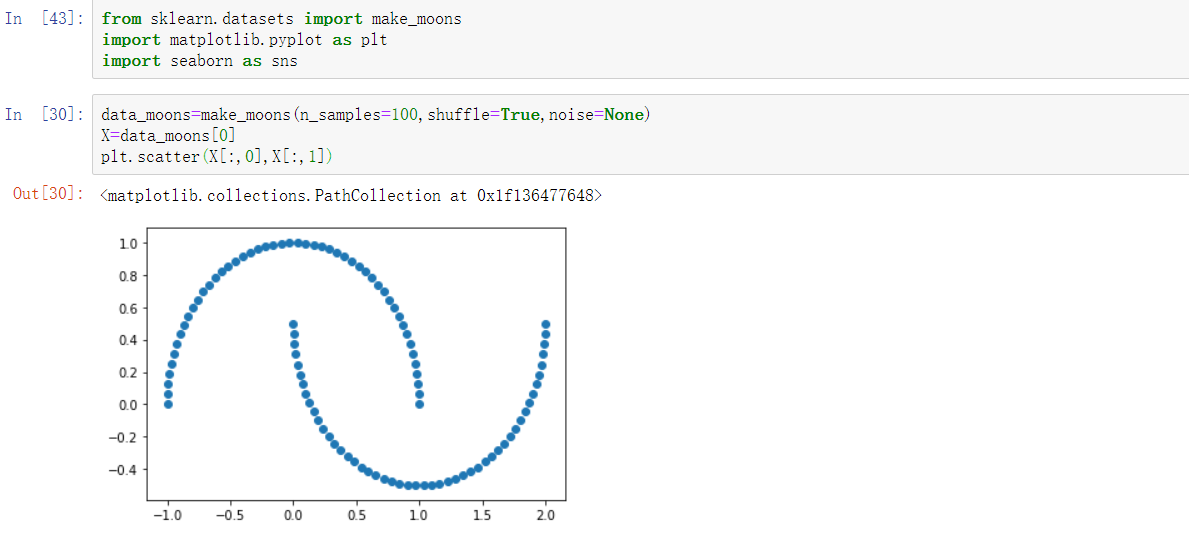Image resolution: width=1189 pixels, height=533 pixels.
Task: Click the y-axis tick label 1.0
Action: [127, 243]
